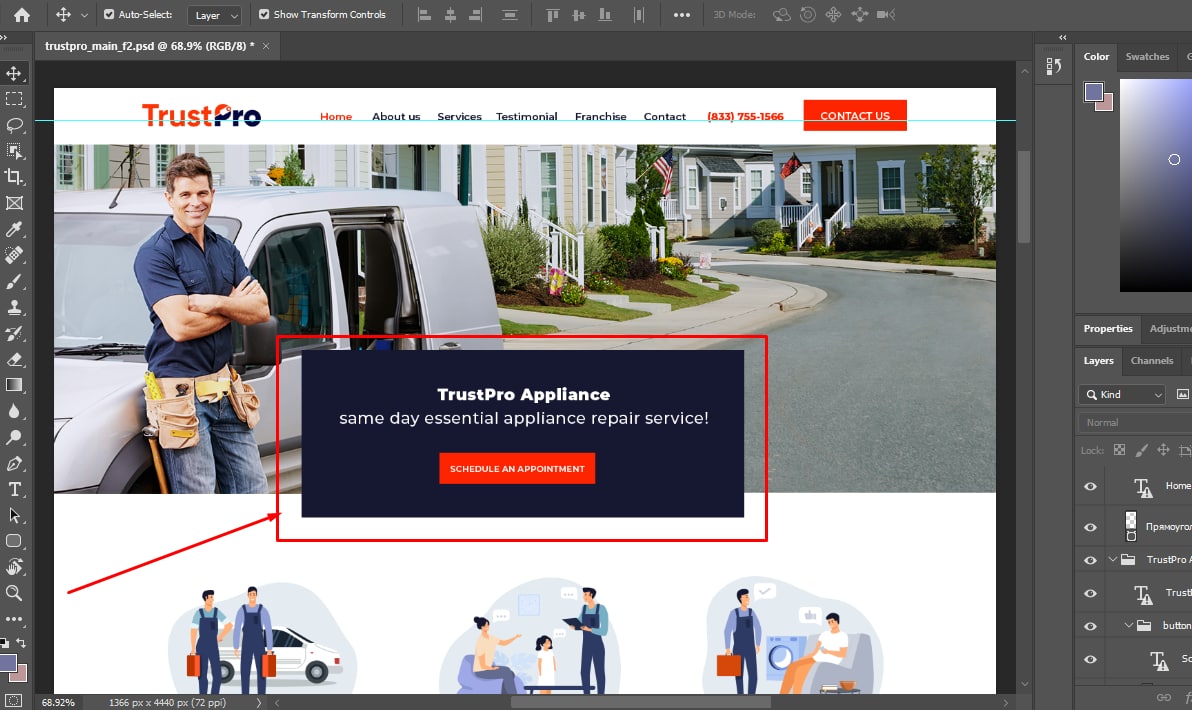The width and height of the screenshot is (1192, 710).
Task: Hide the TrustPro group layer
Action: (x=1090, y=560)
